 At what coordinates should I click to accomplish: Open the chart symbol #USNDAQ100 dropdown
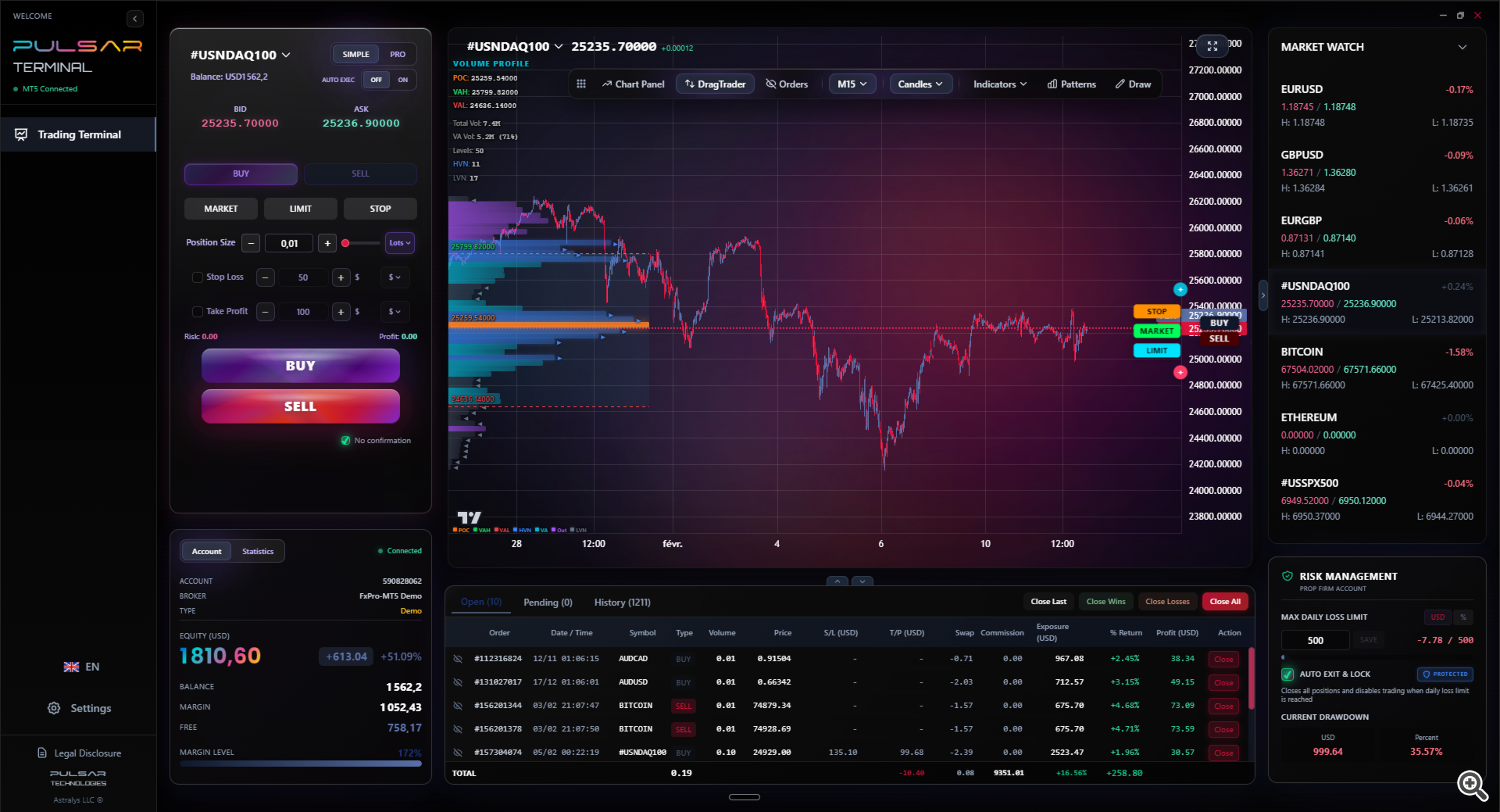[x=515, y=47]
